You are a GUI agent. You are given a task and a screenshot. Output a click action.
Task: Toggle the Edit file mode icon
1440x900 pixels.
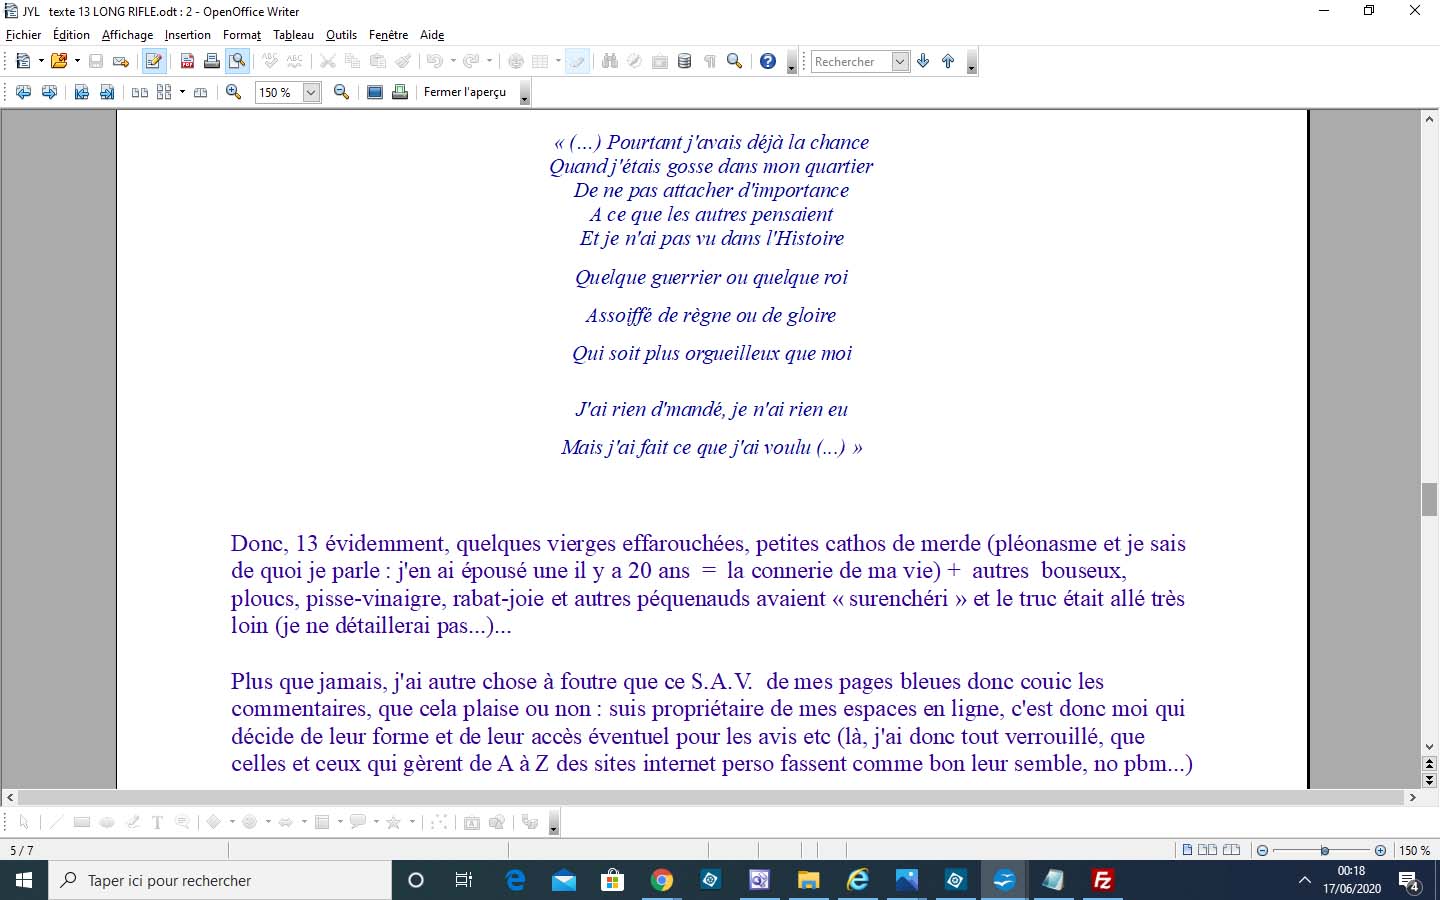(153, 61)
